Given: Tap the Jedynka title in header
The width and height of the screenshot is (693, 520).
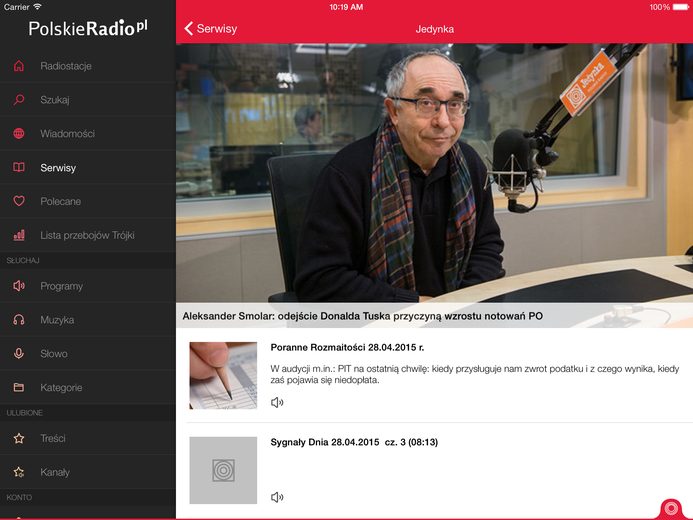Looking at the screenshot, I should click(434, 29).
